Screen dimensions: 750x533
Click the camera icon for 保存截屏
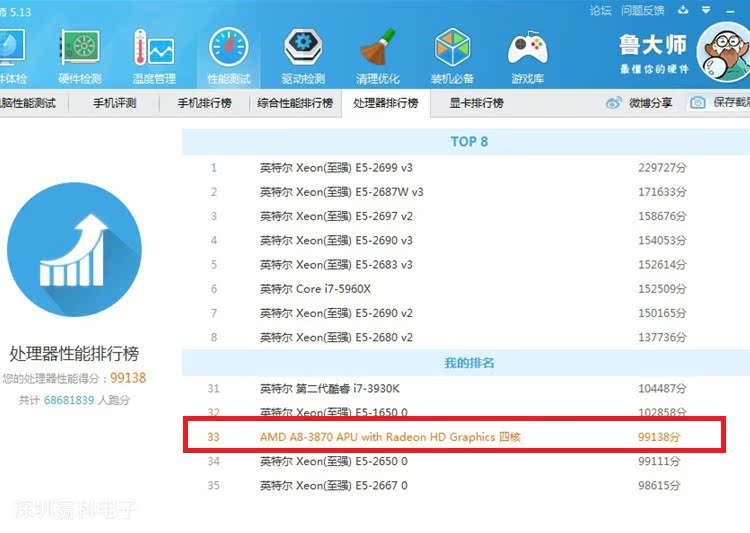tap(698, 102)
